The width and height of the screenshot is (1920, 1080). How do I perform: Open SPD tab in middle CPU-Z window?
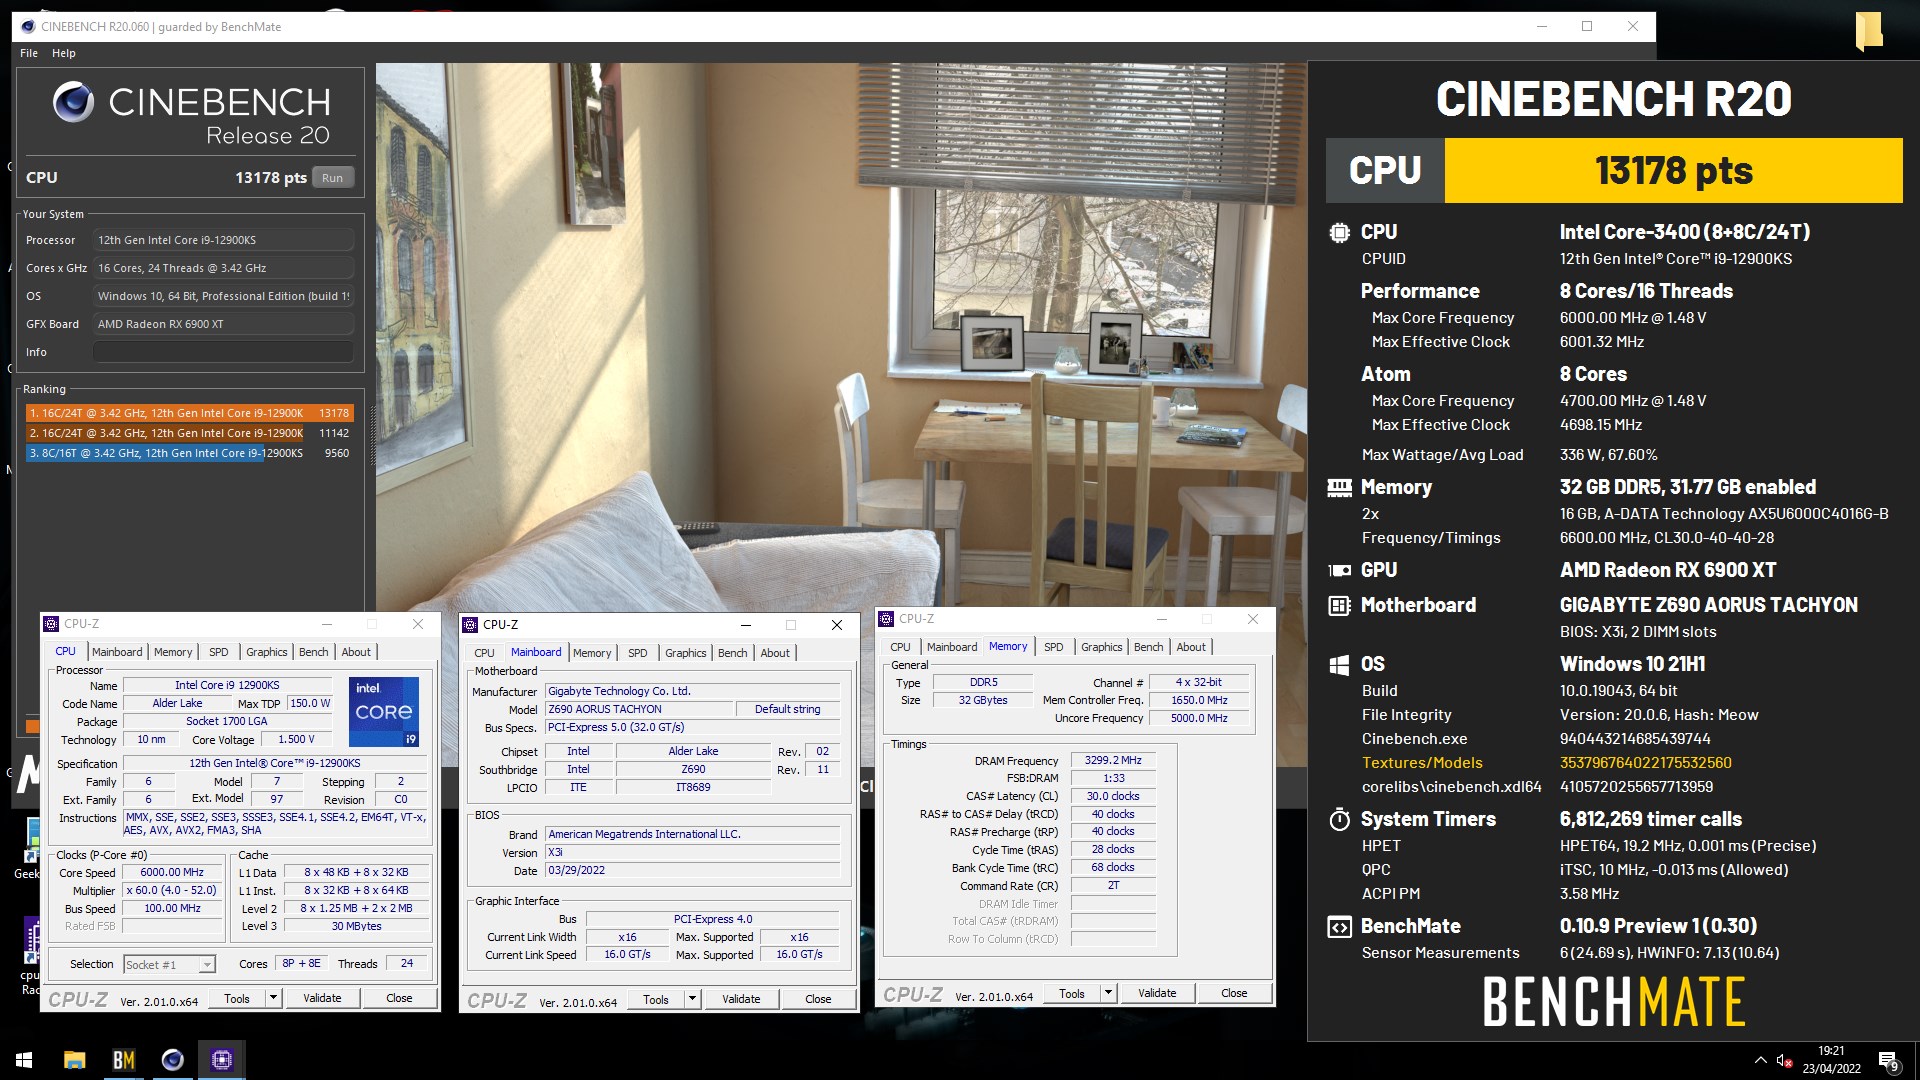(x=638, y=653)
